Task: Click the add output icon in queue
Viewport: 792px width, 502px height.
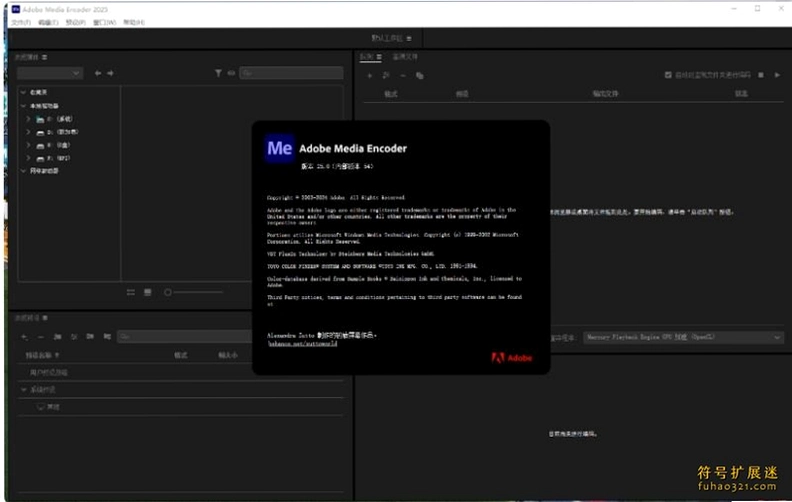Action: (x=386, y=76)
